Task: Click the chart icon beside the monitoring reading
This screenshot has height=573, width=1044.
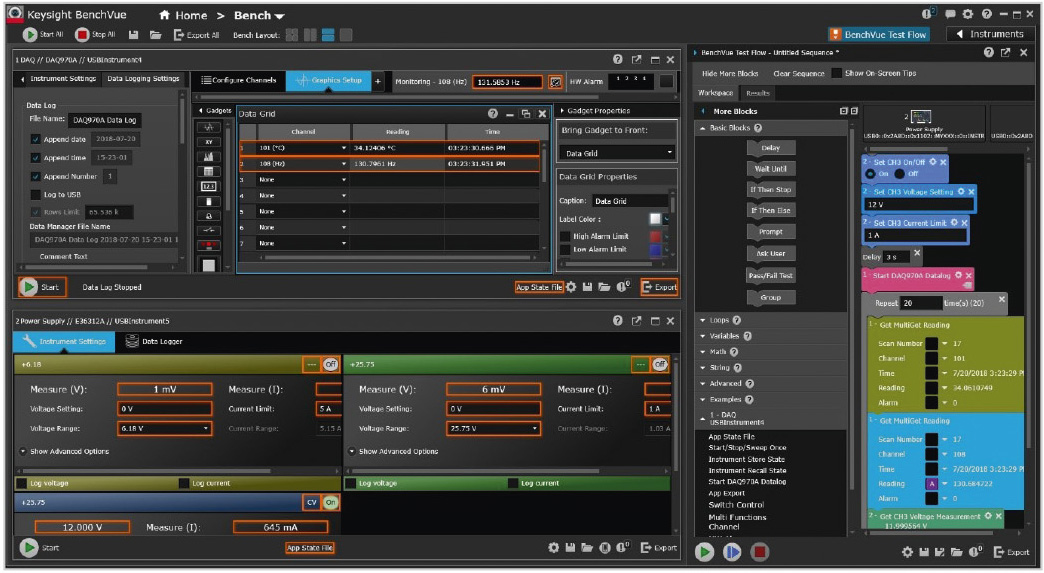Action: click(x=555, y=82)
